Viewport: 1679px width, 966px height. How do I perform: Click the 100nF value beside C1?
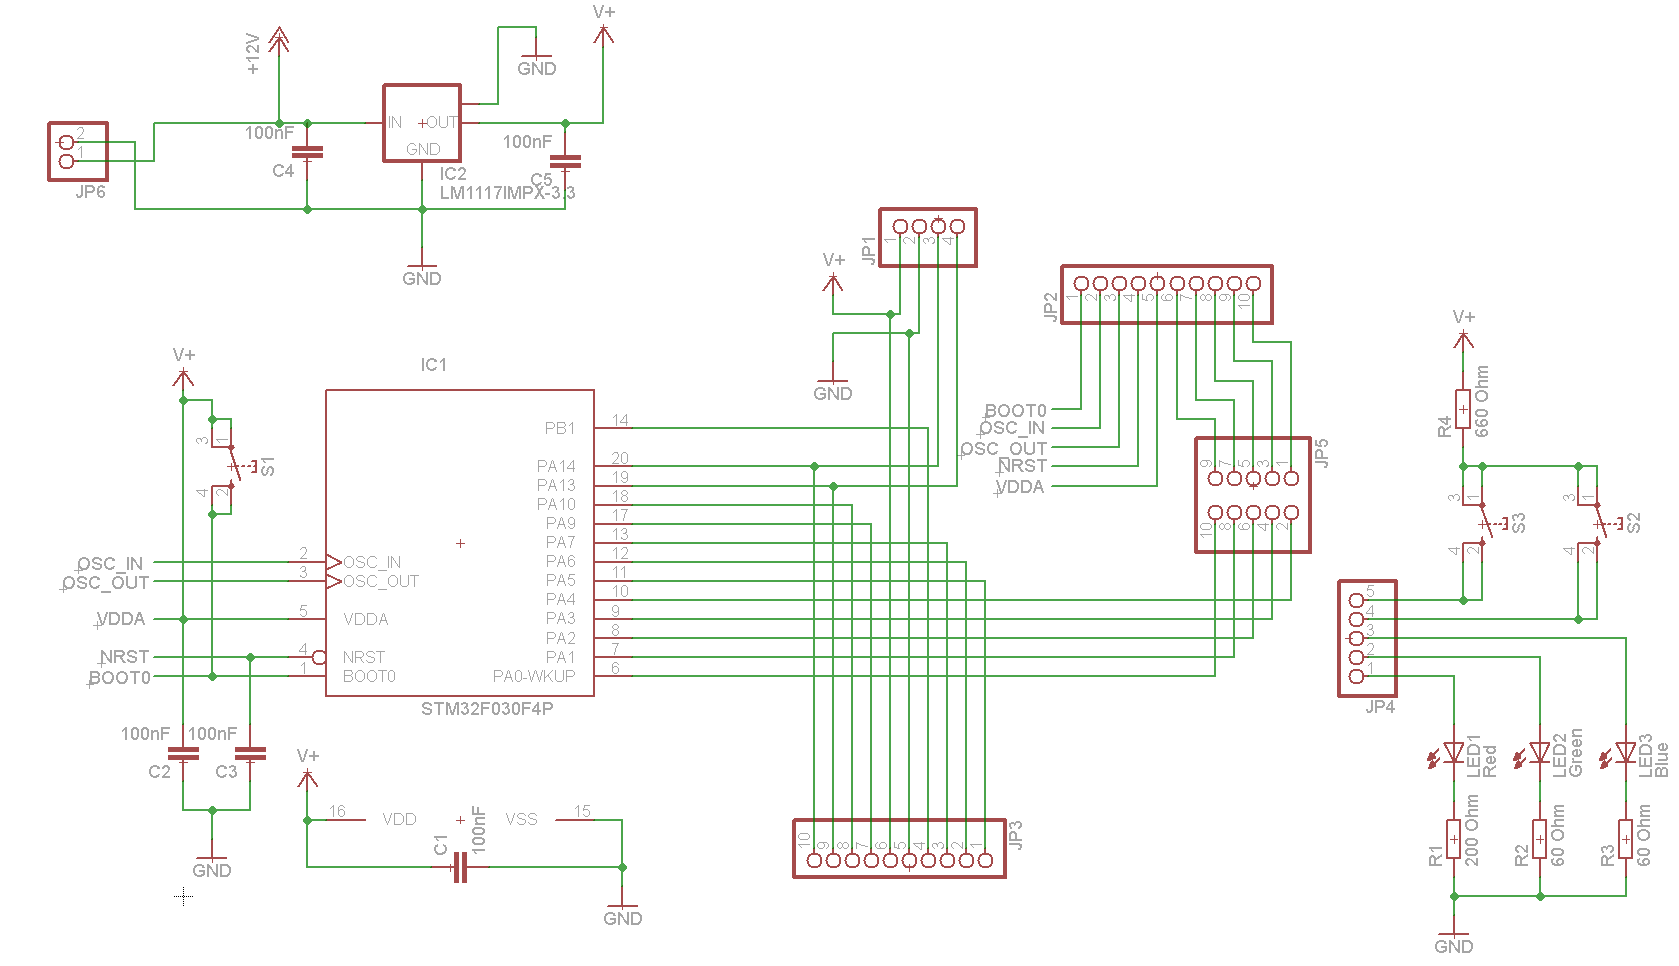478,829
